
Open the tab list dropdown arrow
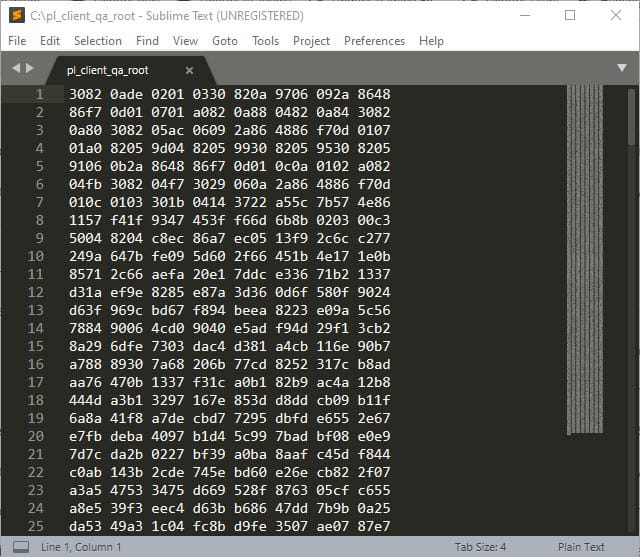tap(622, 68)
